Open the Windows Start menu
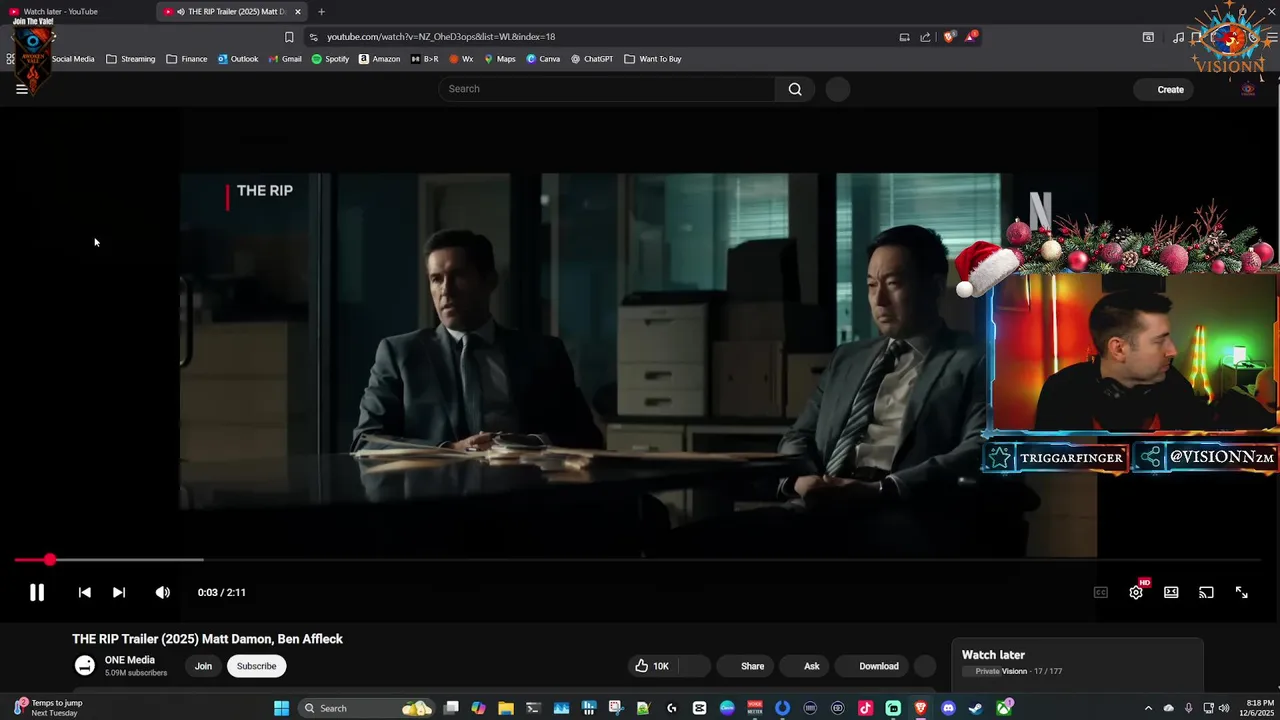This screenshot has height=720, width=1280. tap(282, 708)
